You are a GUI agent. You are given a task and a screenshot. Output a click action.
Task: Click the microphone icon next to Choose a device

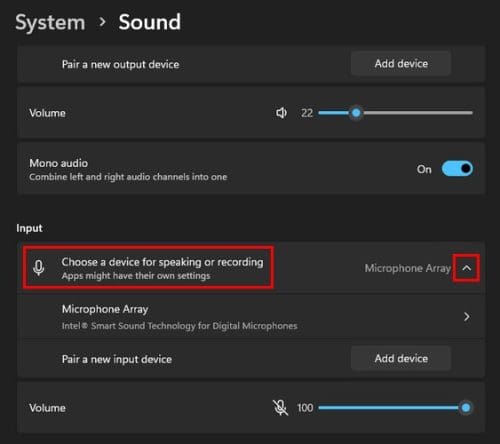click(39, 268)
